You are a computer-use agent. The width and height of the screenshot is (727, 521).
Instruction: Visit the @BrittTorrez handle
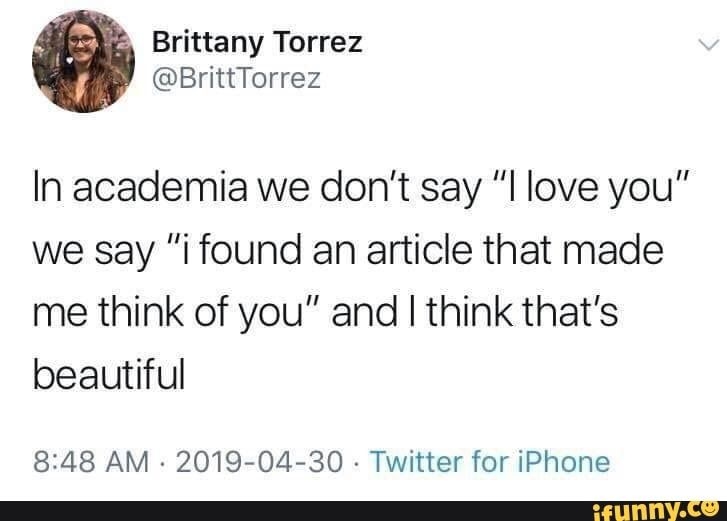[236, 77]
